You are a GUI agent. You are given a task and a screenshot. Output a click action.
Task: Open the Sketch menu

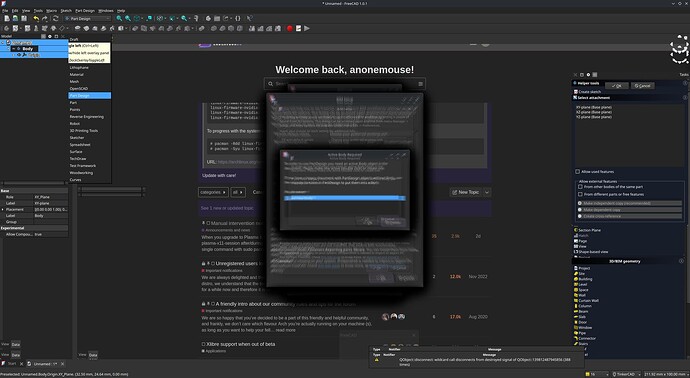[66, 11]
